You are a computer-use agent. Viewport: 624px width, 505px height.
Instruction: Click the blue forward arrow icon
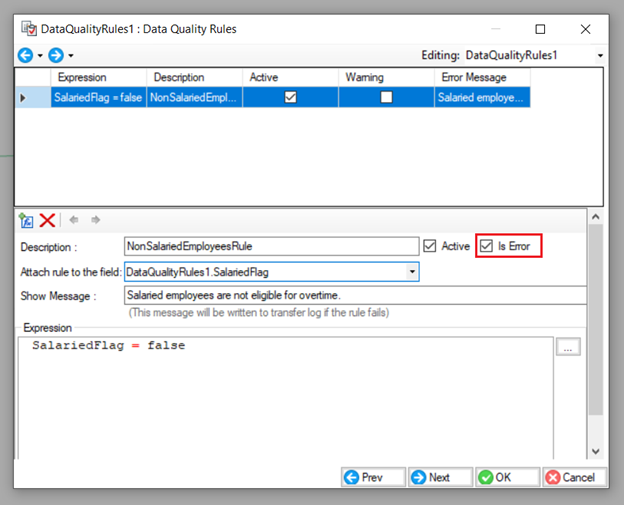coord(56,55)
